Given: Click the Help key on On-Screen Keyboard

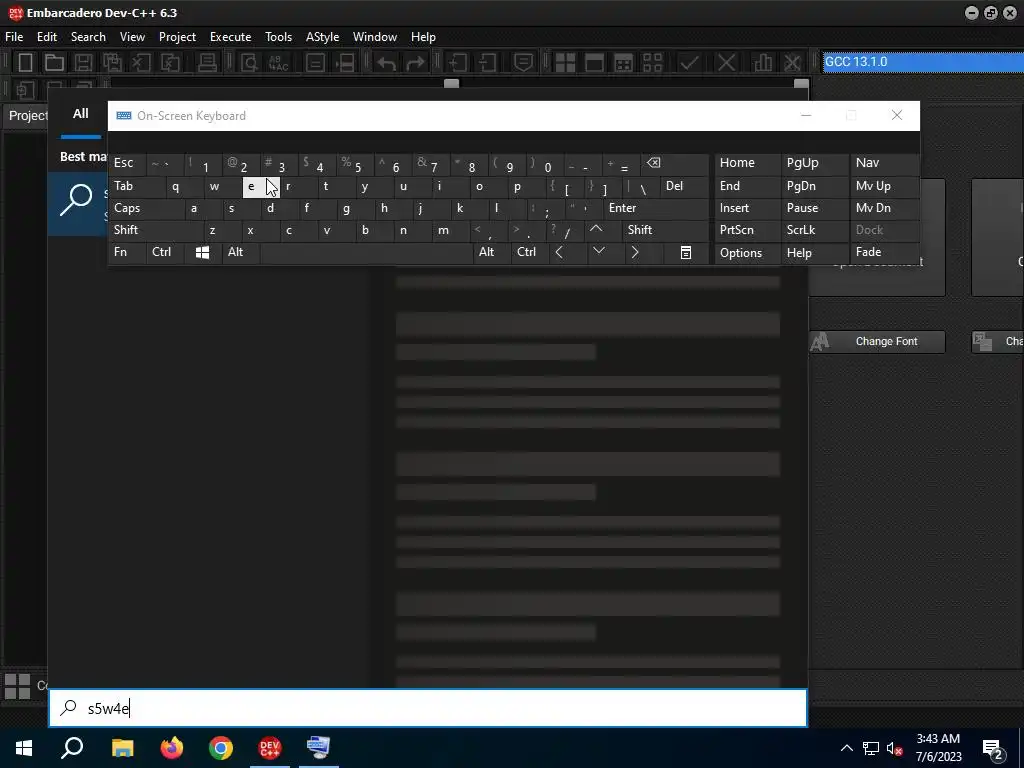Looking at the screenshot, I should [x=814, y=253].
